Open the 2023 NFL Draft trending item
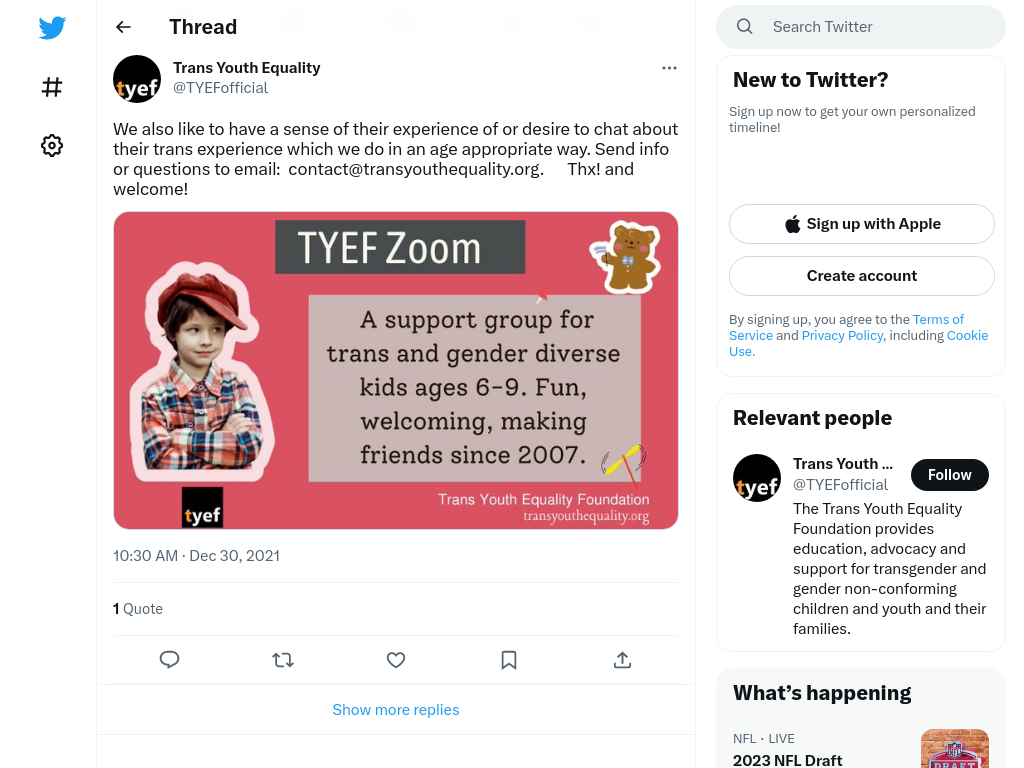The height and width of the screenshot is (768, 1024). click(x=787, y=760)
